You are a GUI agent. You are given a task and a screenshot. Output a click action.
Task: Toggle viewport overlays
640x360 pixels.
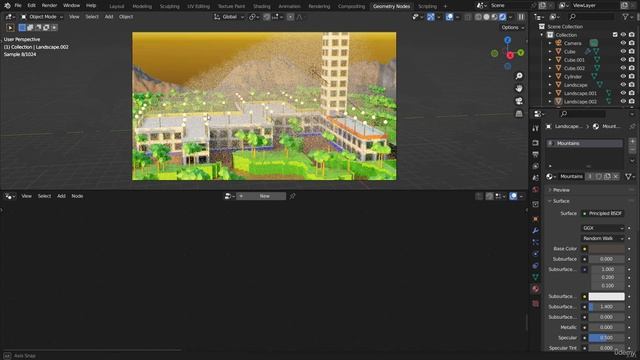tap(449, 17)
